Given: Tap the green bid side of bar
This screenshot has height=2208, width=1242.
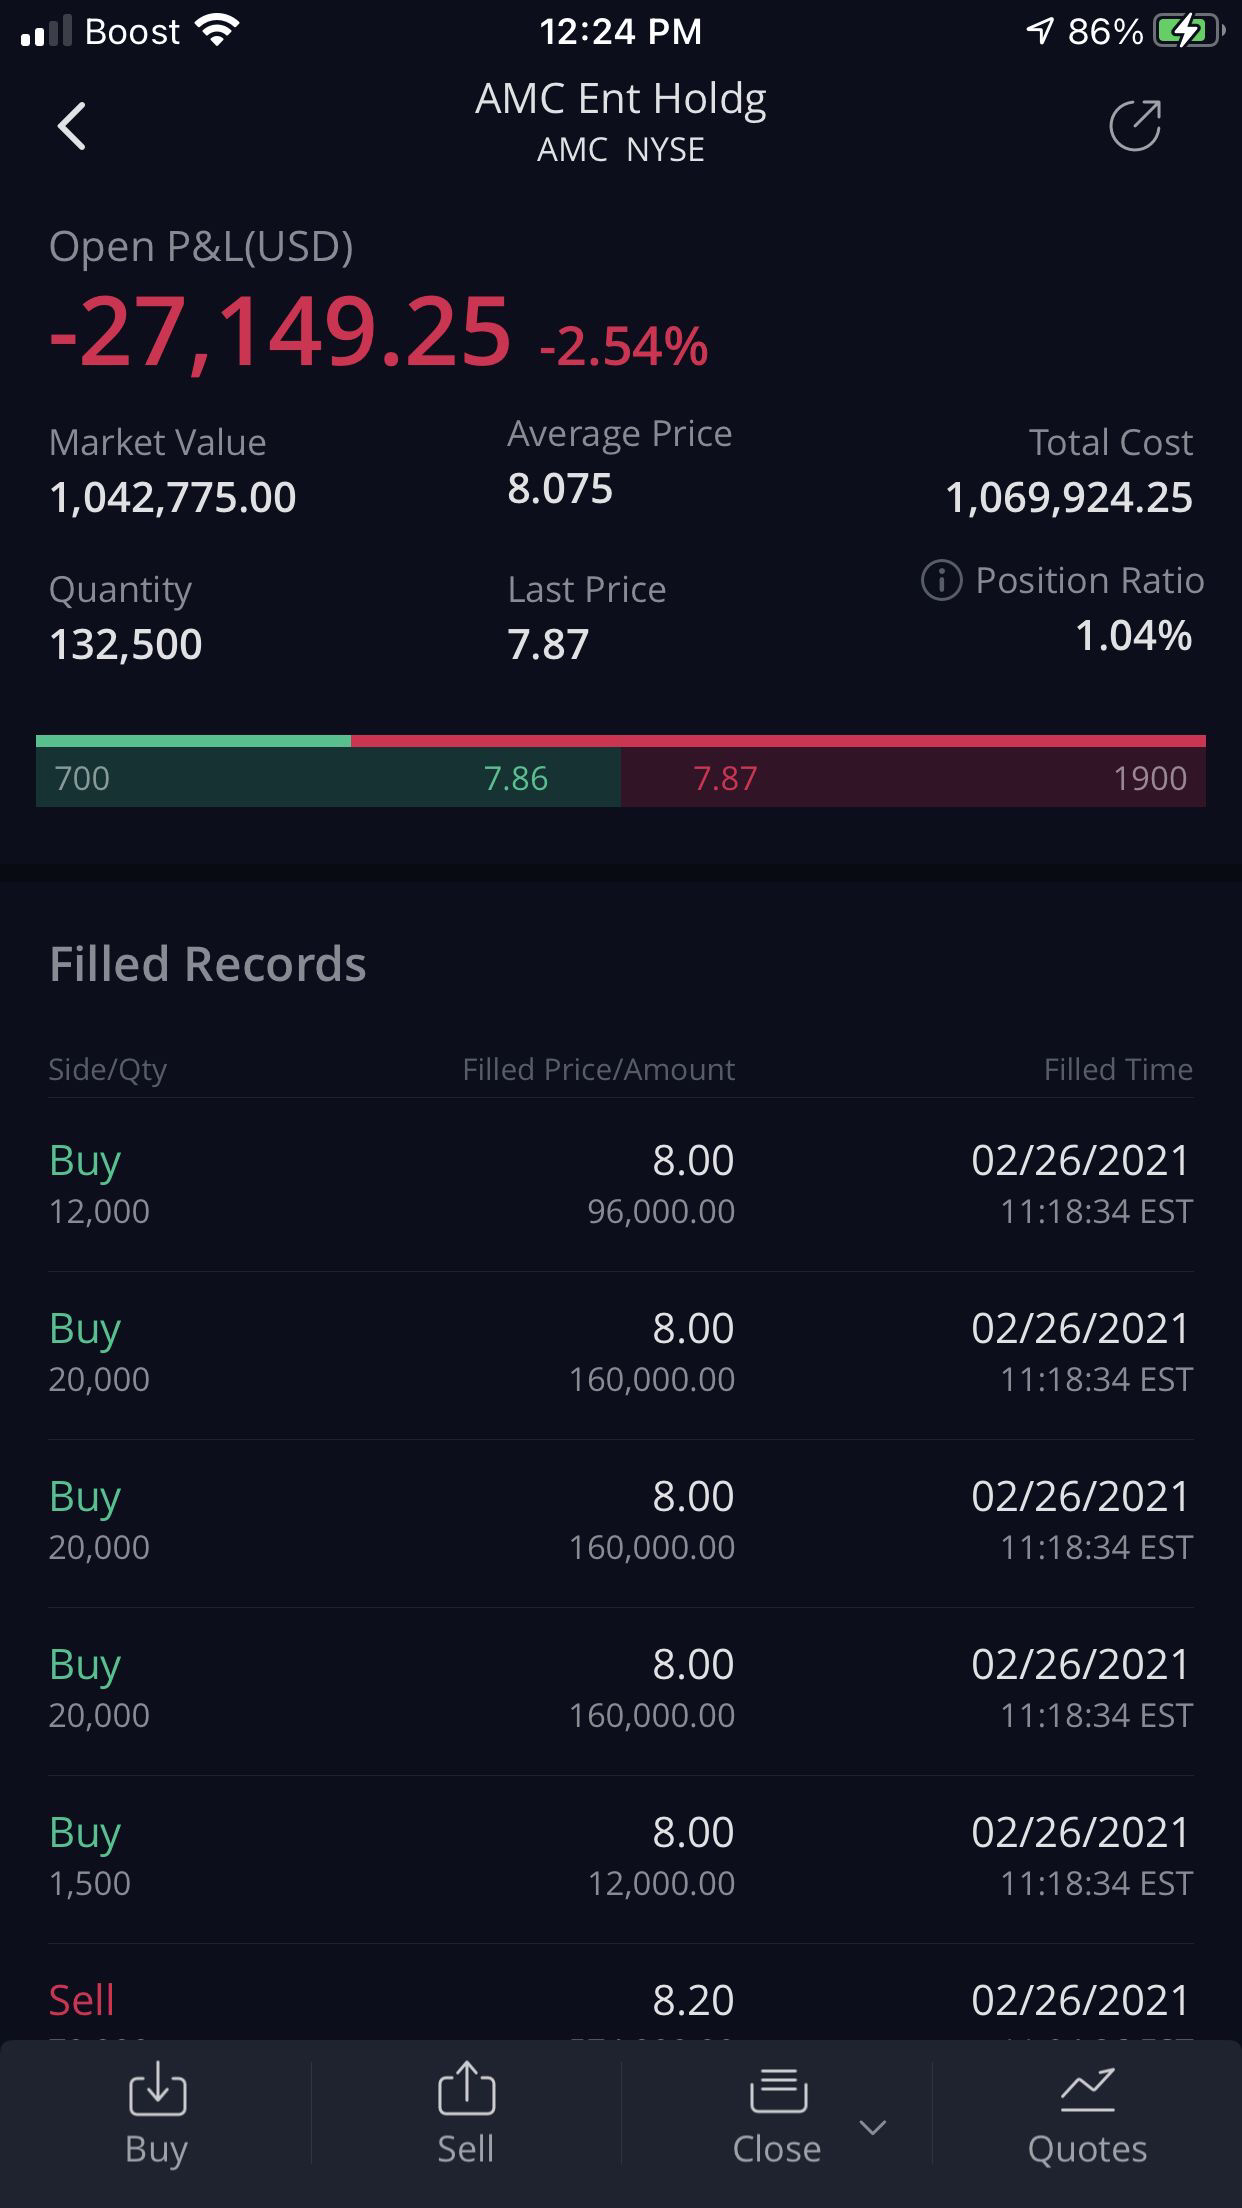Looking at the screenshot, I should click(x=328, y=778).
